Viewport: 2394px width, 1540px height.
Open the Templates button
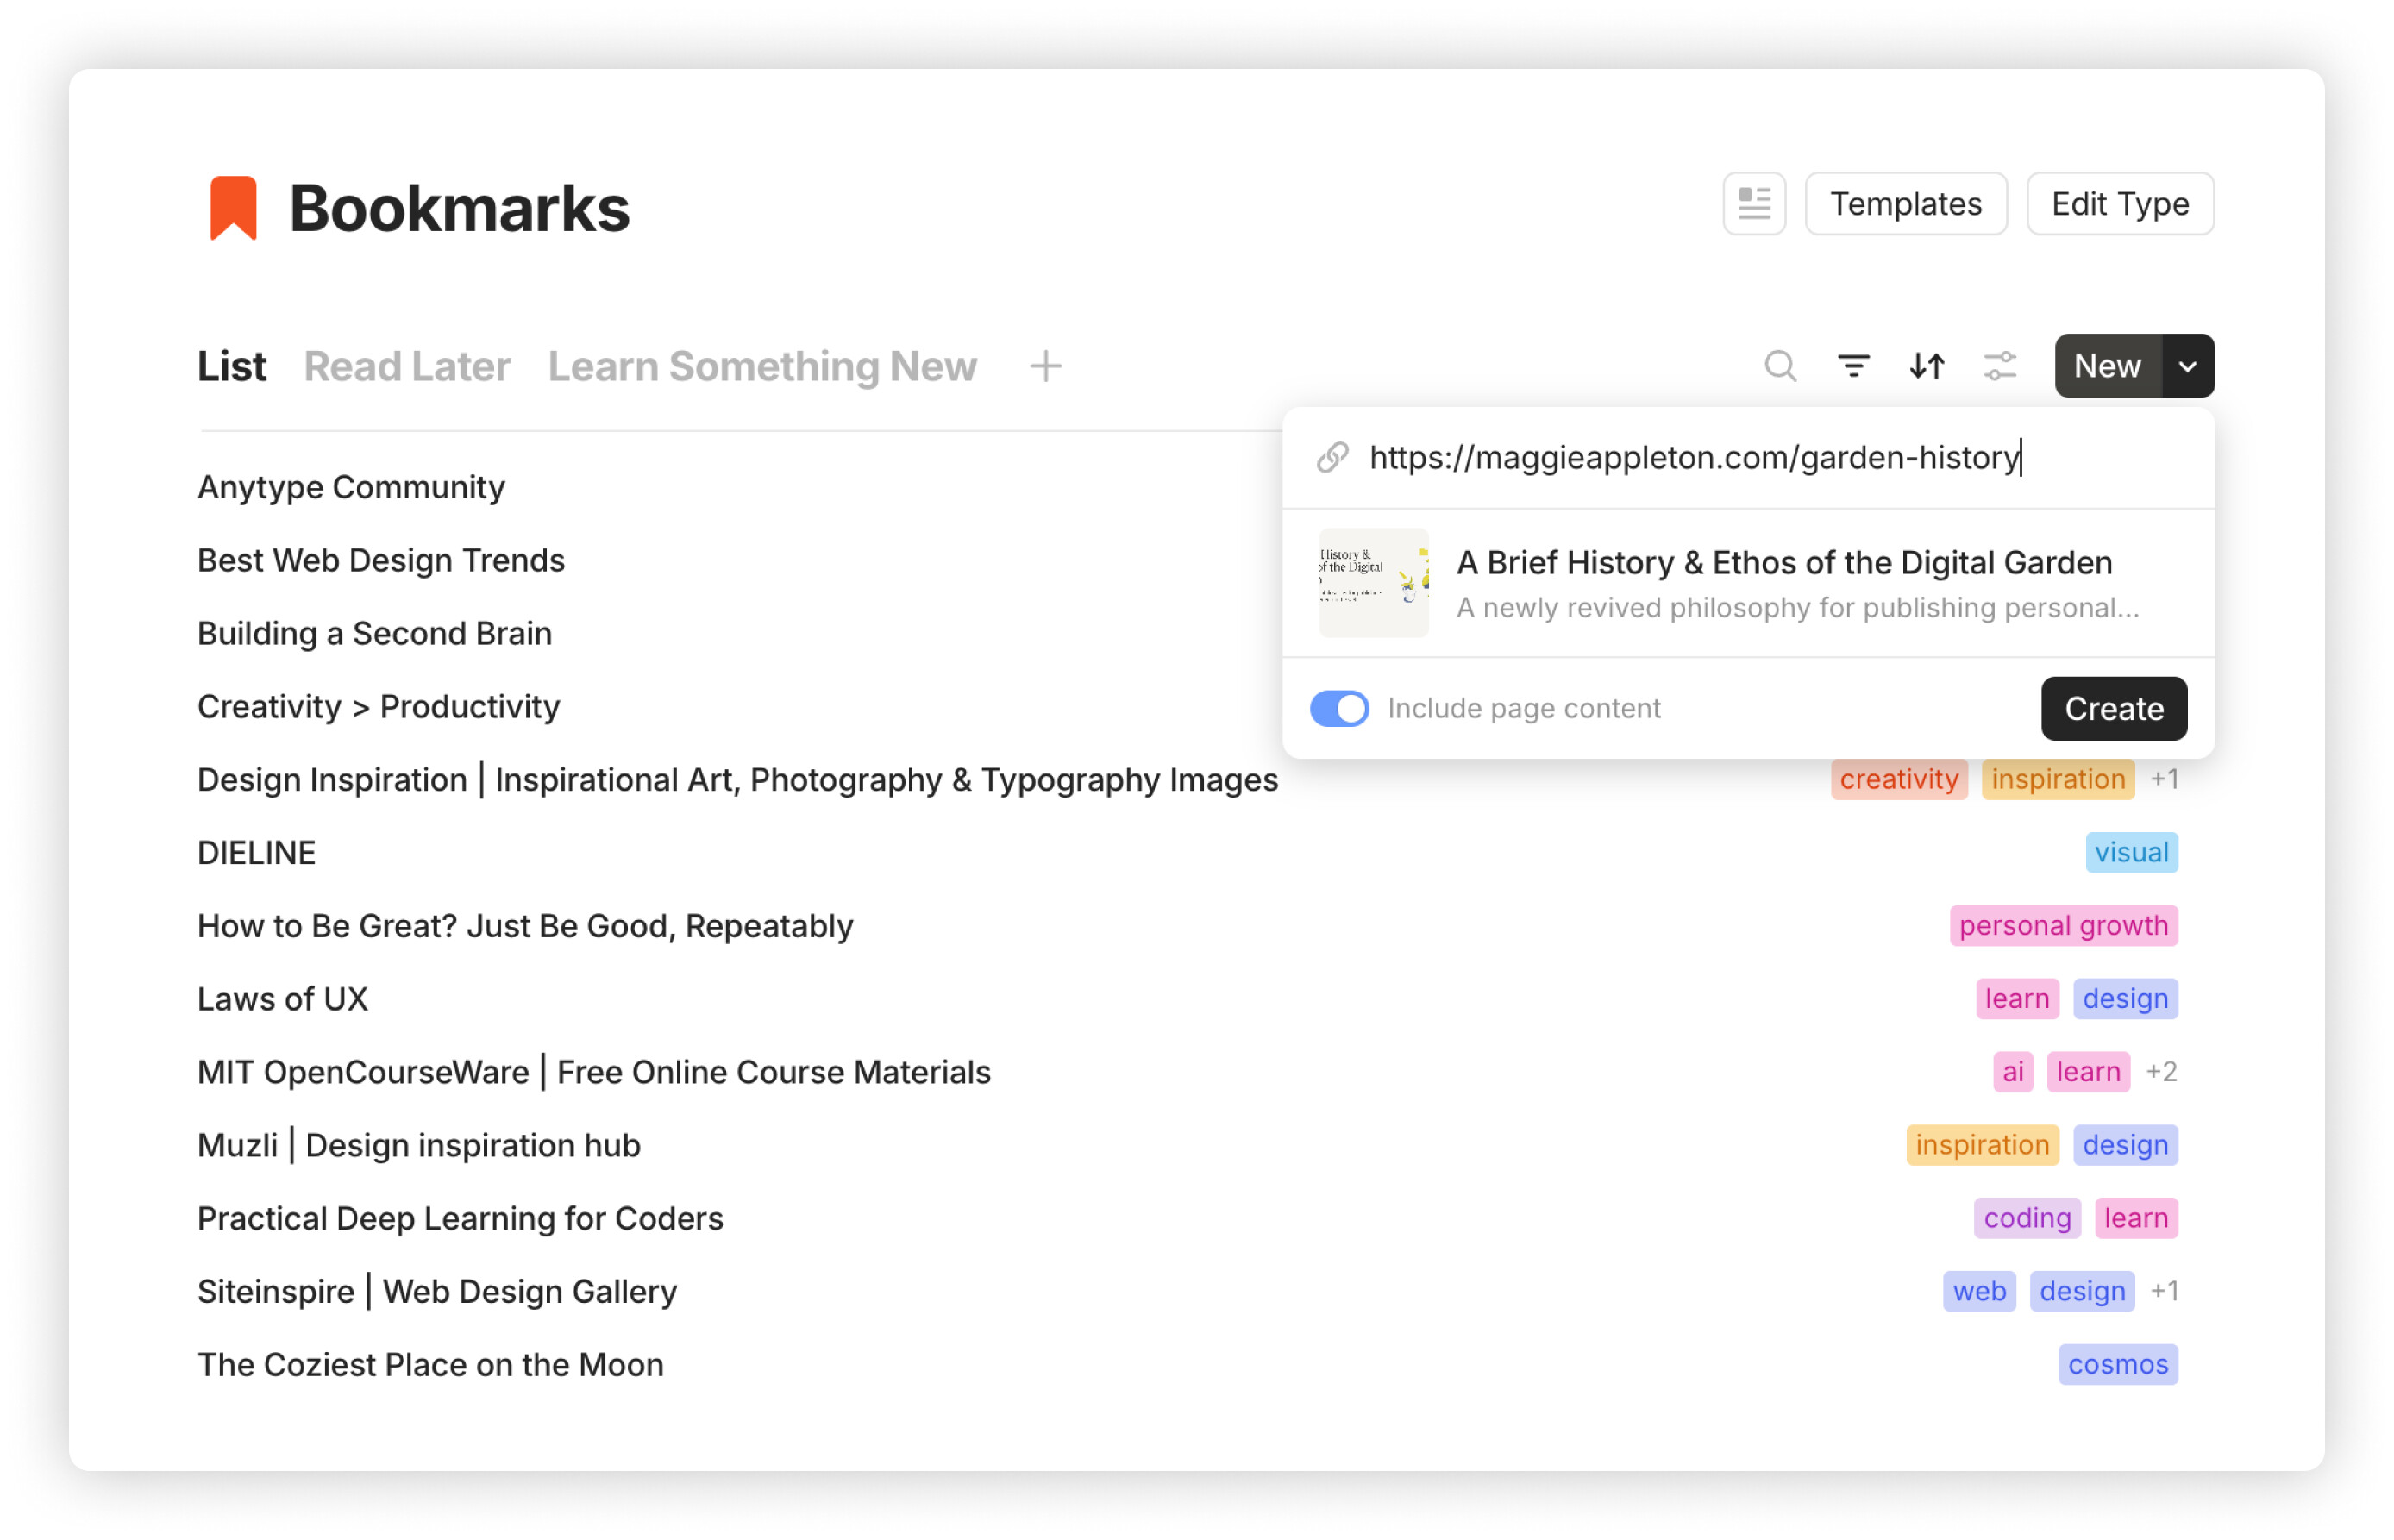[x=1905, y=204]
